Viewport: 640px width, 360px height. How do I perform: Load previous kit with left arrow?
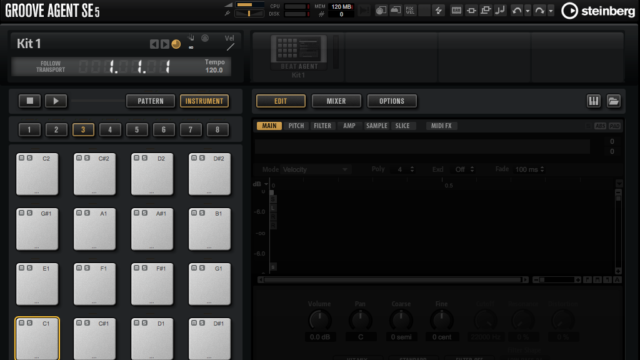click(x=154, y=44)
